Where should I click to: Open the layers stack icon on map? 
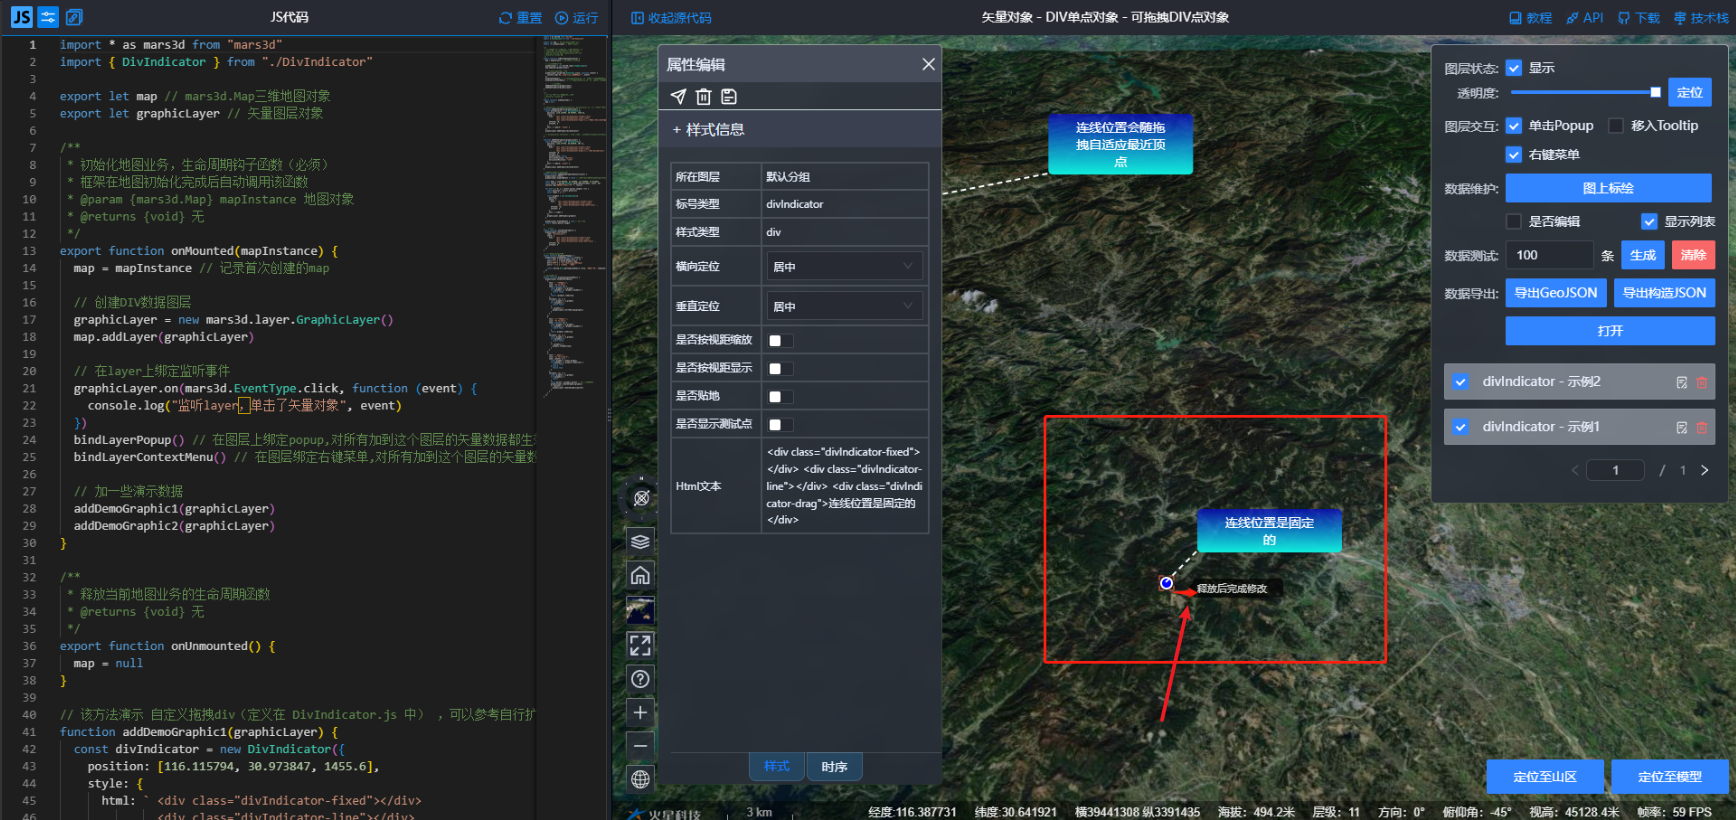641,541
